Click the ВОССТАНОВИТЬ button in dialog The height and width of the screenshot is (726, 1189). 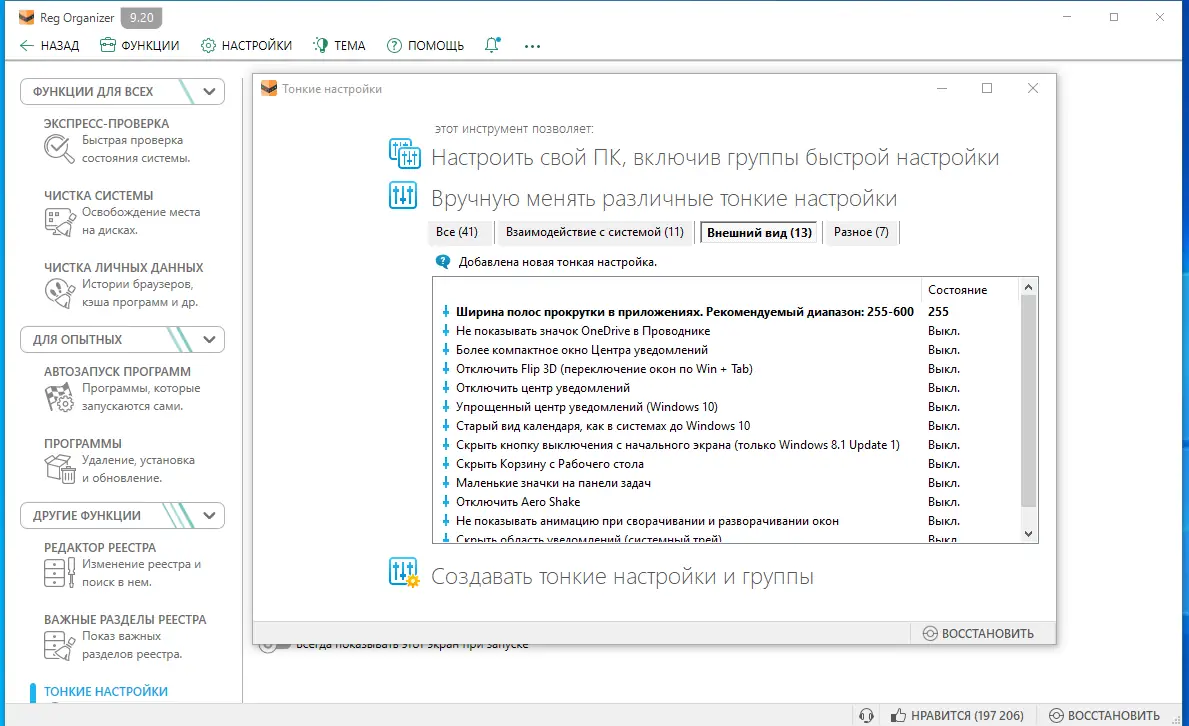pos(981,632)
